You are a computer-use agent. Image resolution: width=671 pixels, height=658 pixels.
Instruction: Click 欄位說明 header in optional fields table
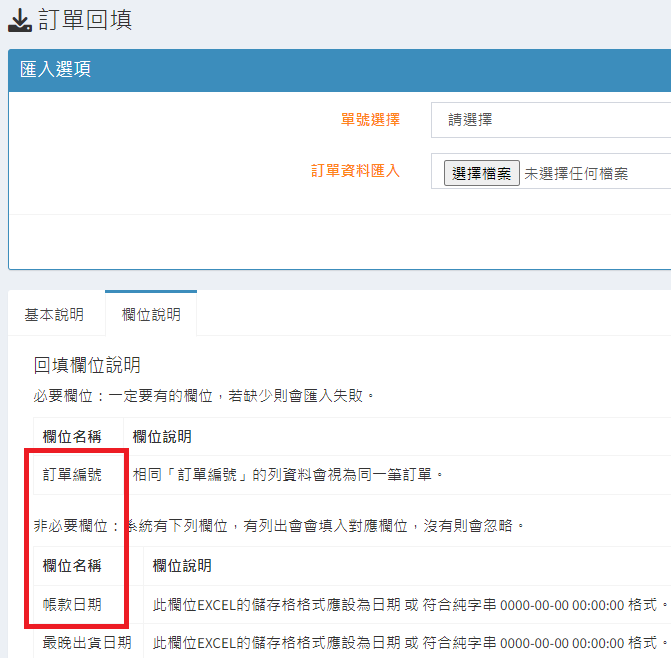(182, 566)
